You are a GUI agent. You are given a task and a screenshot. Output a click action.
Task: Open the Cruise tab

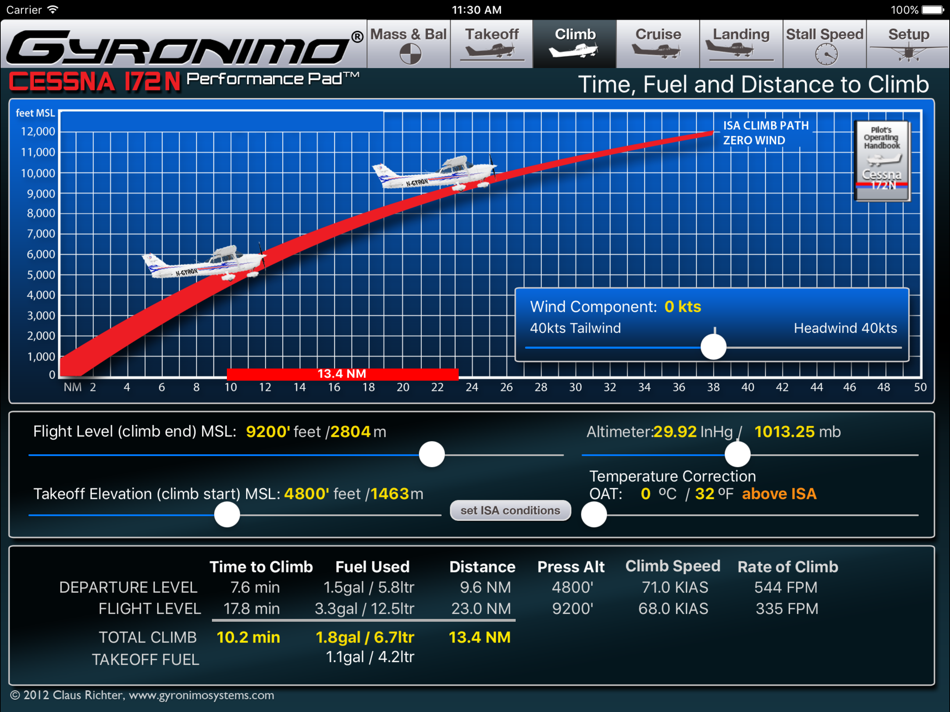[x=658, y=44]
